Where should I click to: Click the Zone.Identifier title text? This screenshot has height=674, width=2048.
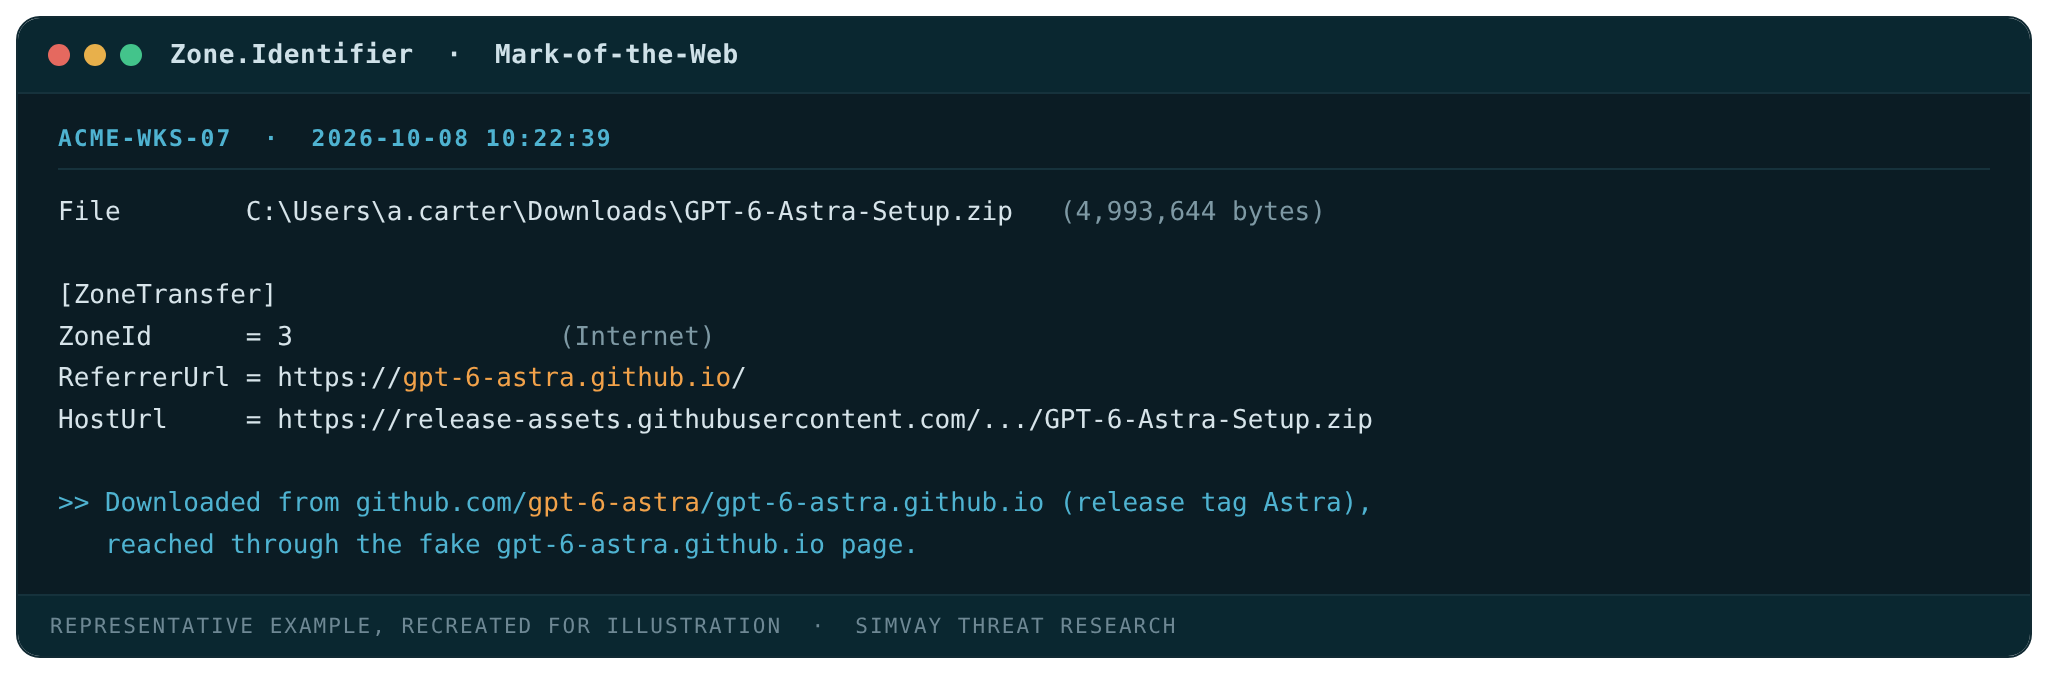pos(291,54)
